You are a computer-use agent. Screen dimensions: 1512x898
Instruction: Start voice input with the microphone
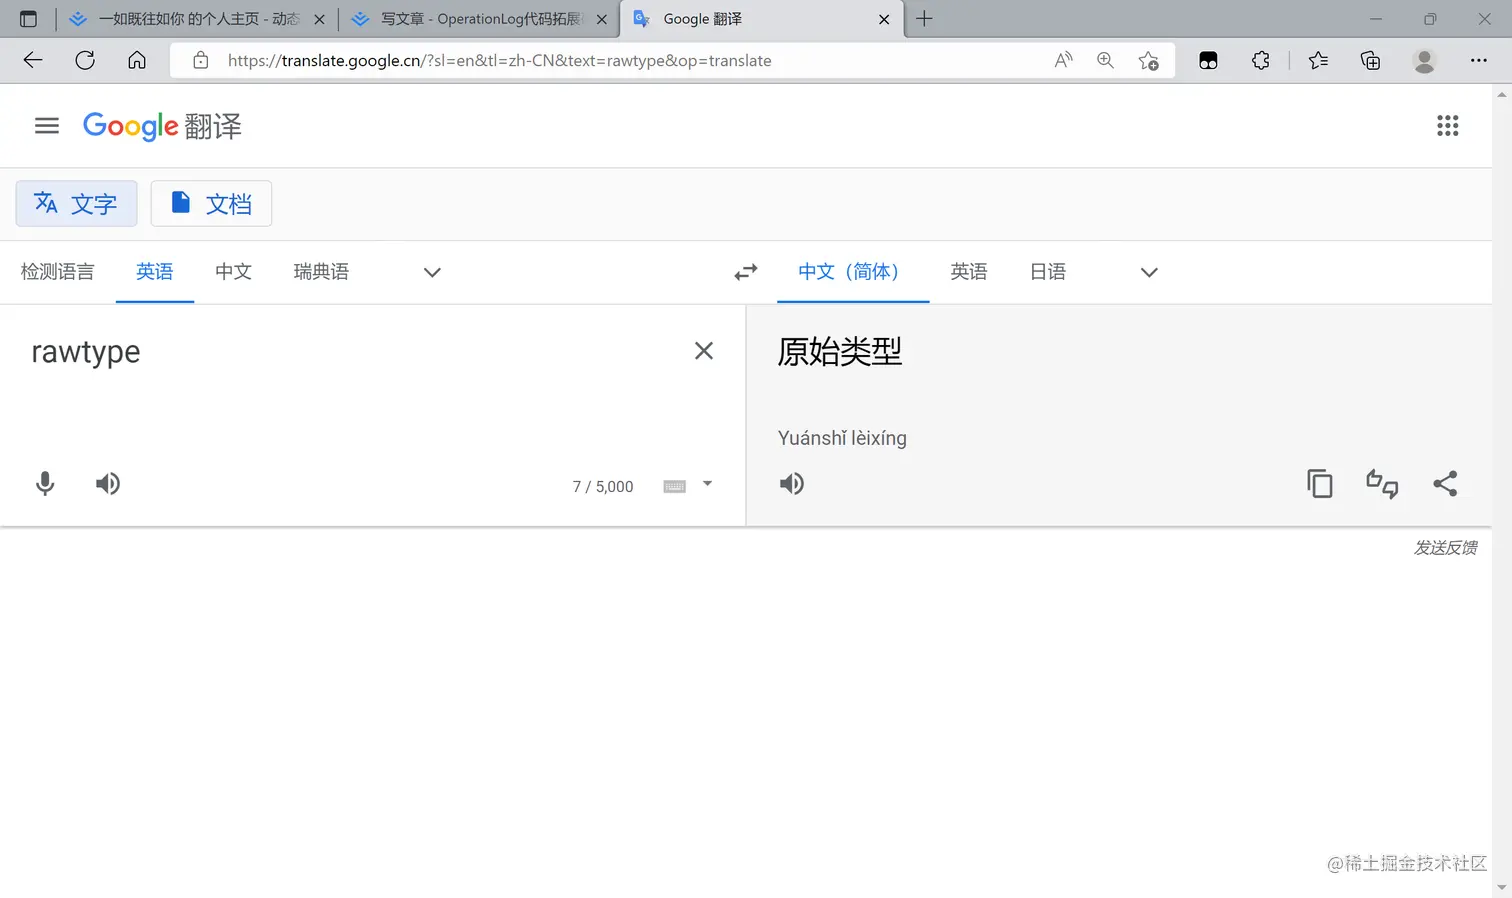click(45, 484)
